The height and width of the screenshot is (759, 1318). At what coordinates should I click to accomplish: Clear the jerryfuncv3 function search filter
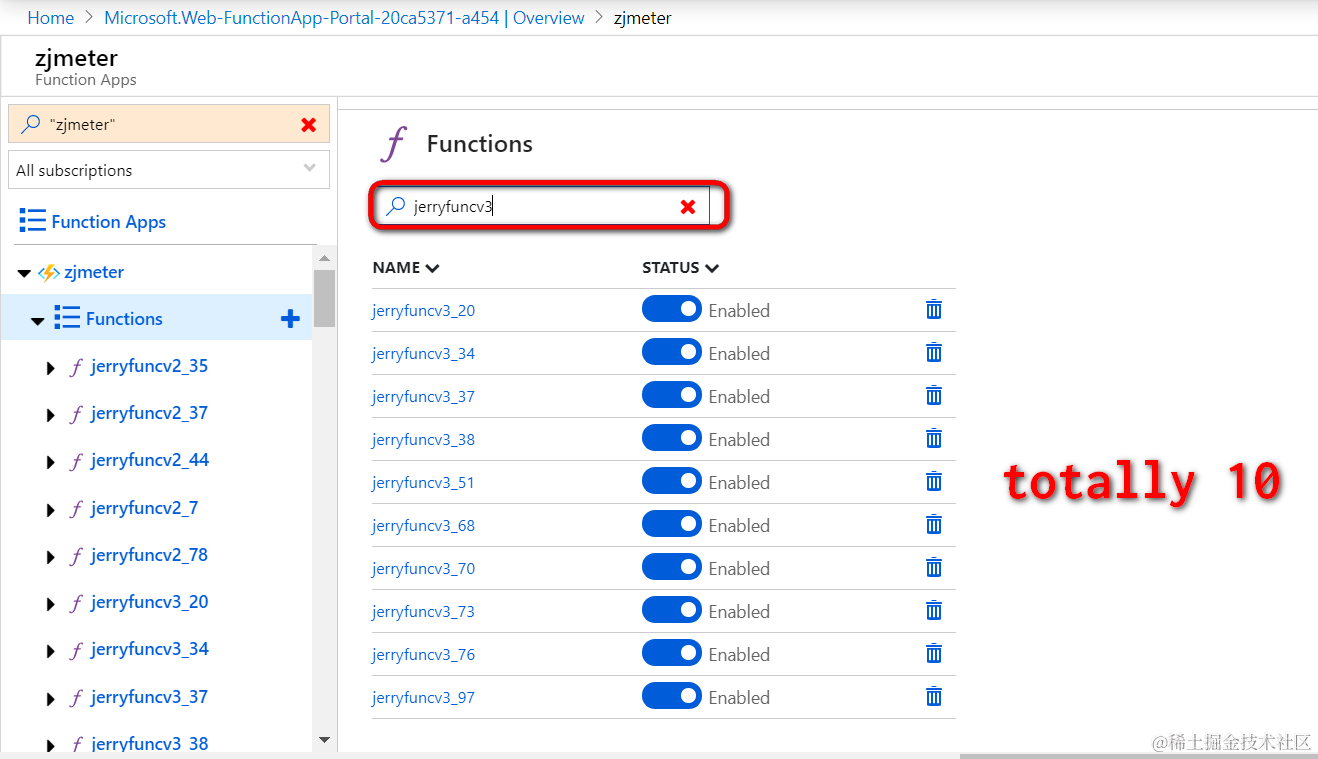688,207
